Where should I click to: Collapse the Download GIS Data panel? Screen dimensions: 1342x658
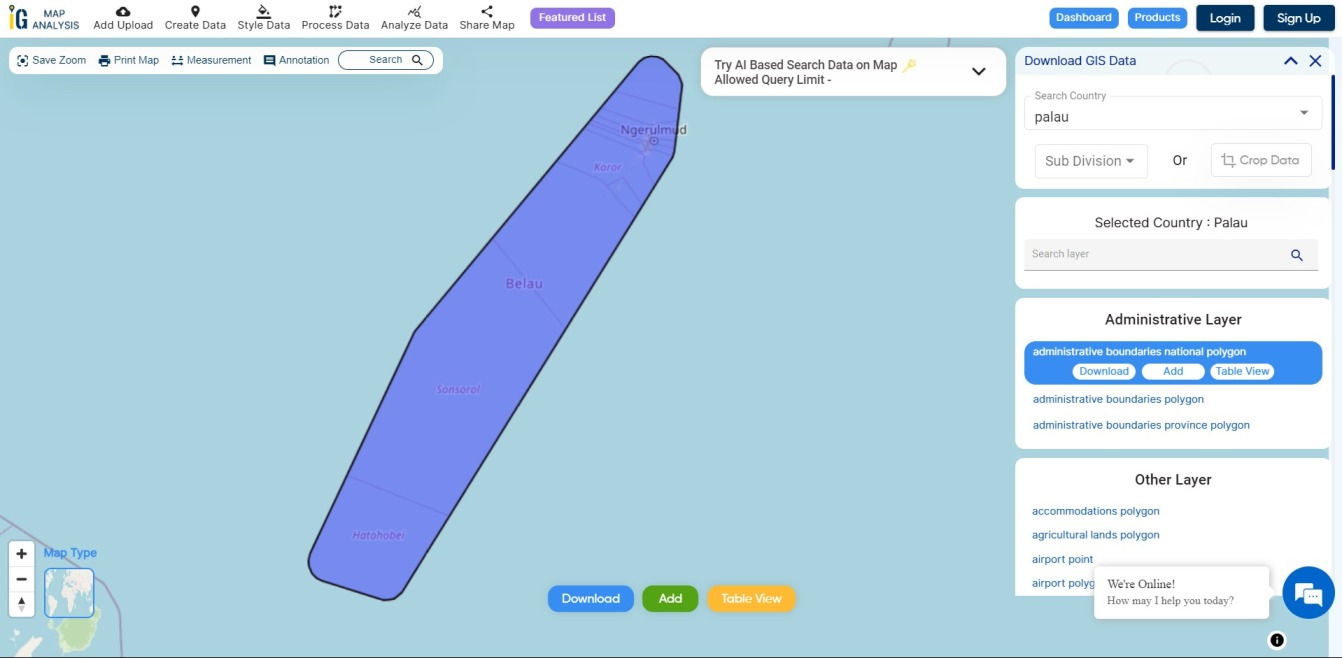click(x=1290, y=61)
